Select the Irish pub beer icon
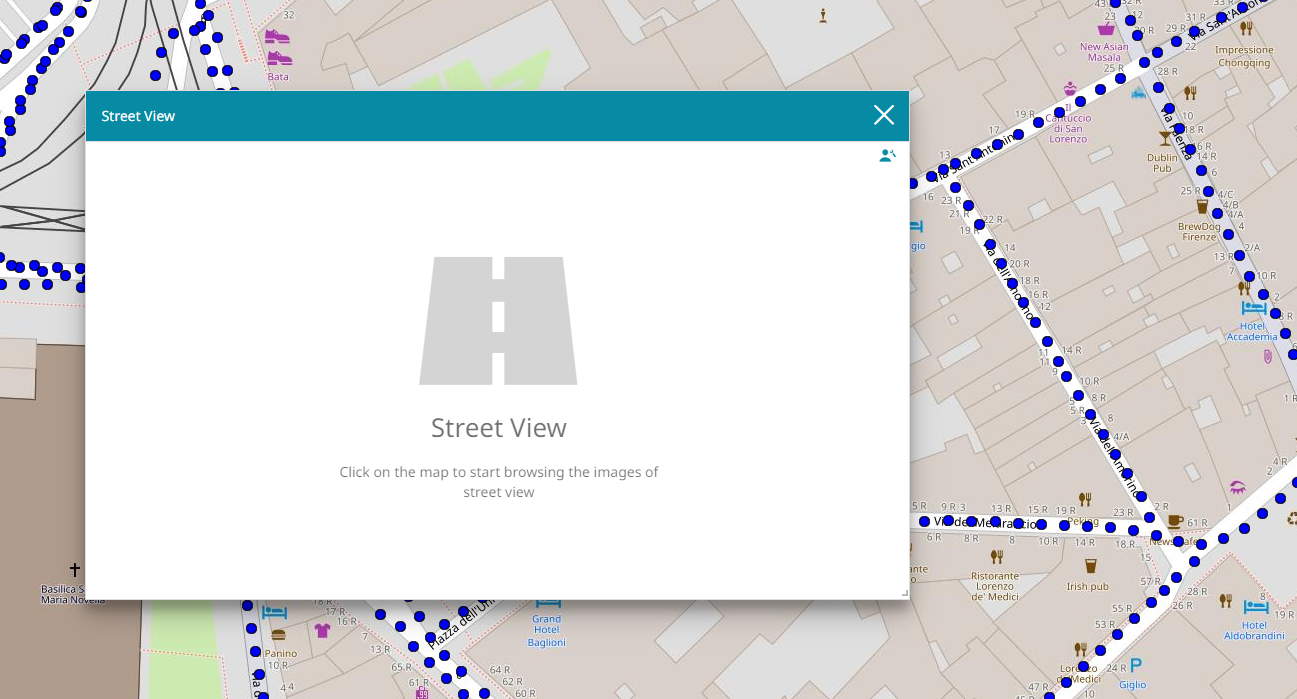The height and width of the screenshot is (699, 1297). (1090, 566)
